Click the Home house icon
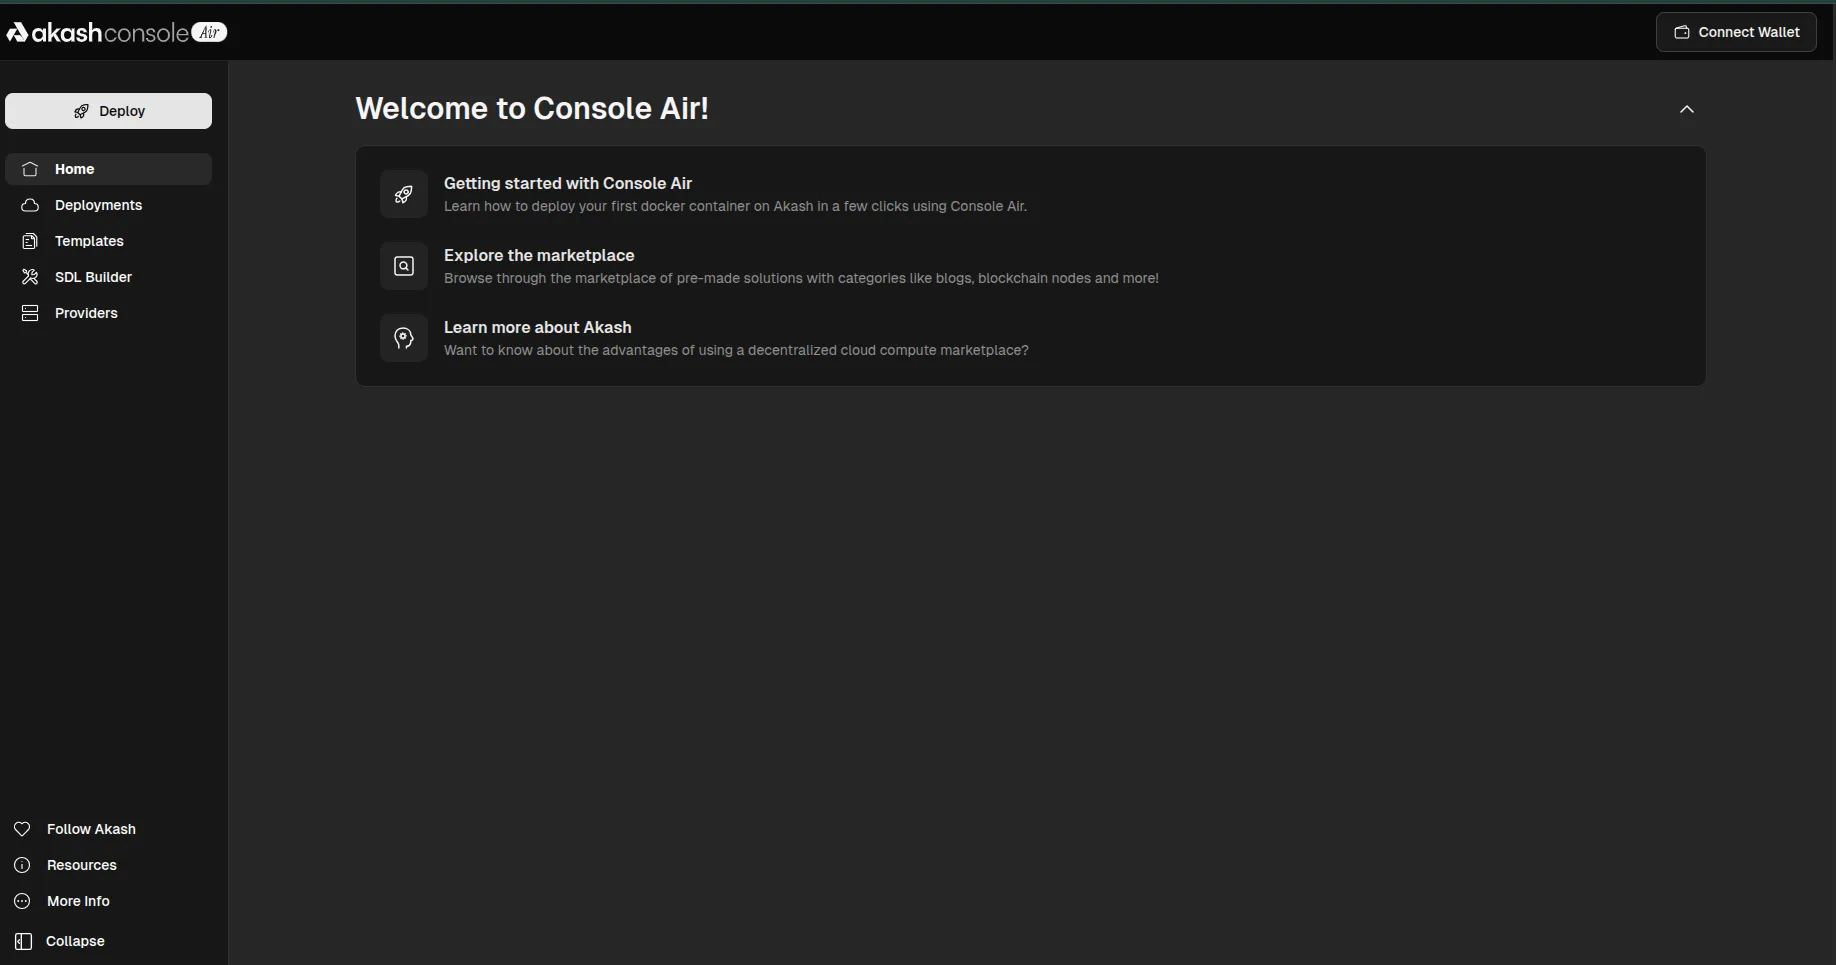The width and height of the screenshot is (1836, 965). (x=30, y=169)
